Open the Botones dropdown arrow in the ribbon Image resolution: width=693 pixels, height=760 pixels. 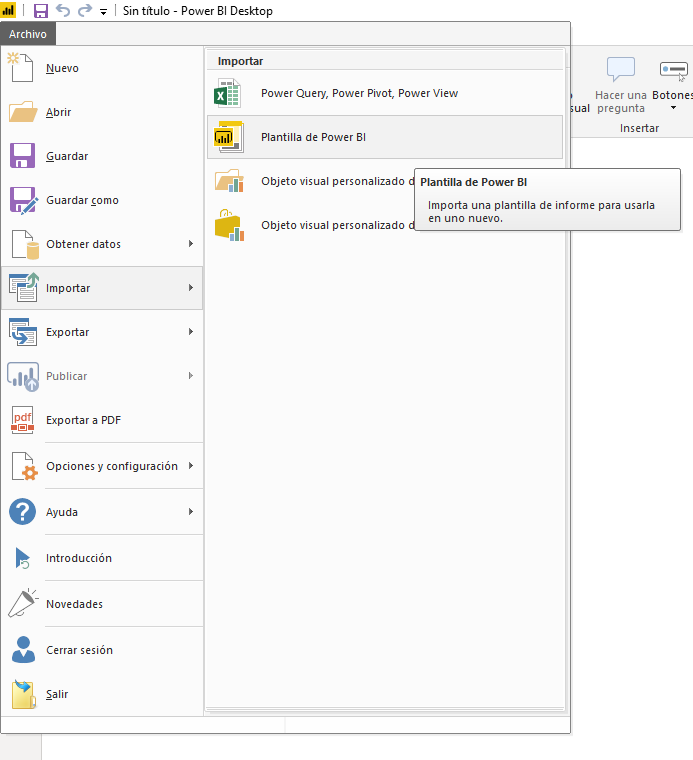[673, 108]
